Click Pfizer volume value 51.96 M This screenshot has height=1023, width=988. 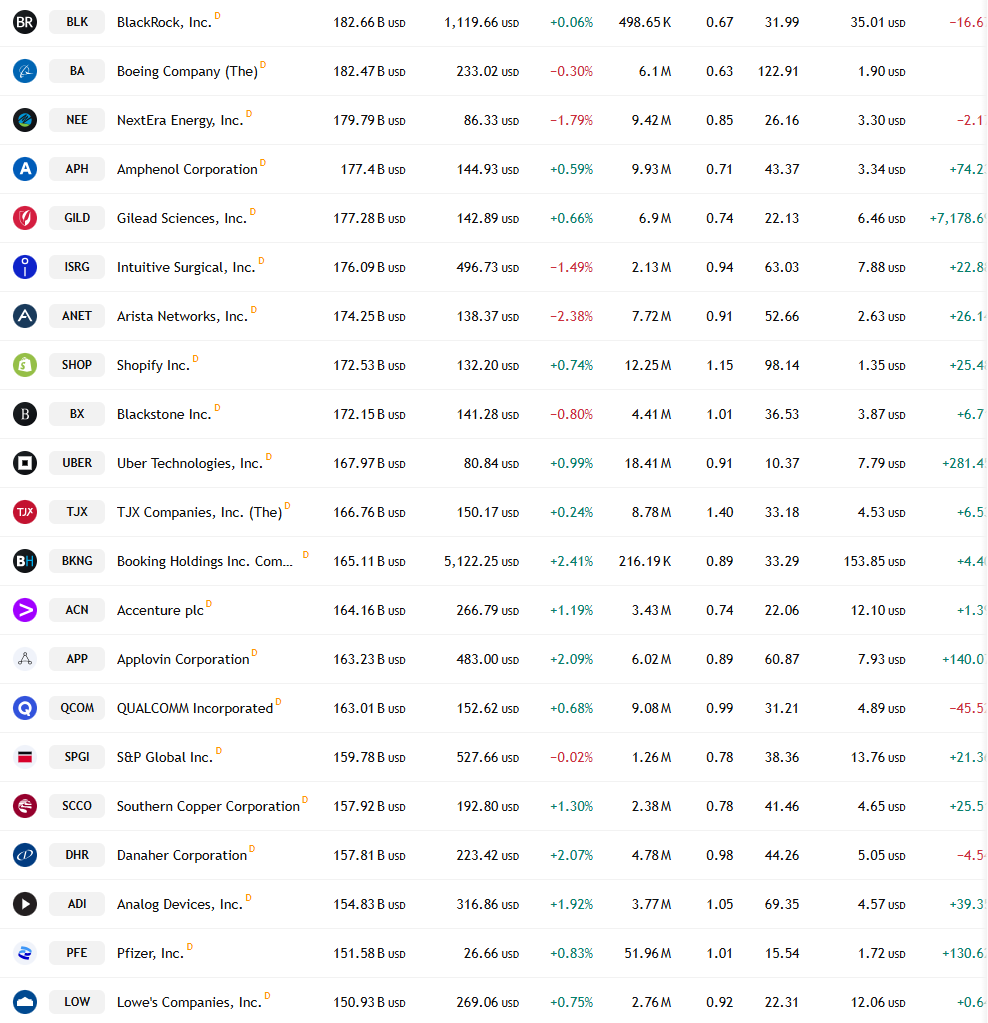[648, 954]
